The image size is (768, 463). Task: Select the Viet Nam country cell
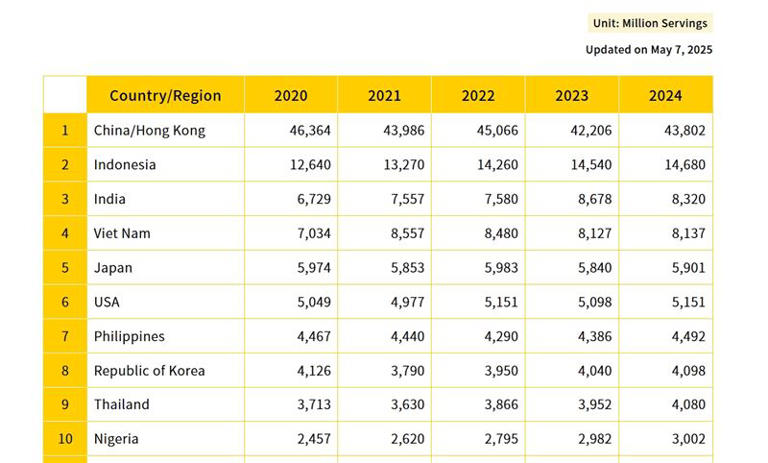122,233
